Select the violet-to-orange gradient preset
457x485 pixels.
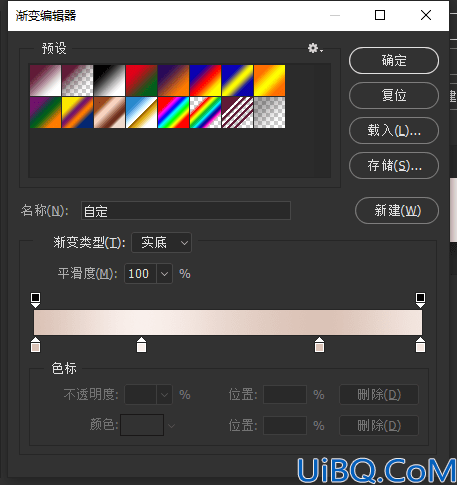click(x=174, y=80)
